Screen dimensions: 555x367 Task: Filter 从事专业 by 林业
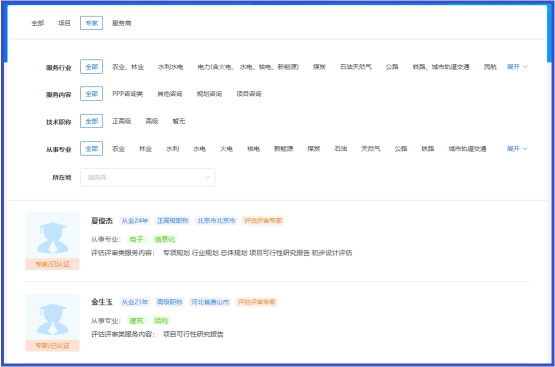tap(145, 149)
